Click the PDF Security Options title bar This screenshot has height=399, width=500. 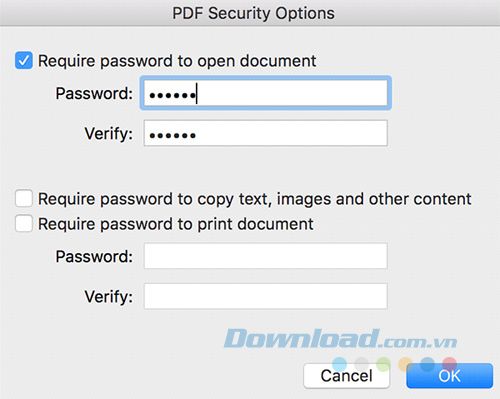(250, 13)
